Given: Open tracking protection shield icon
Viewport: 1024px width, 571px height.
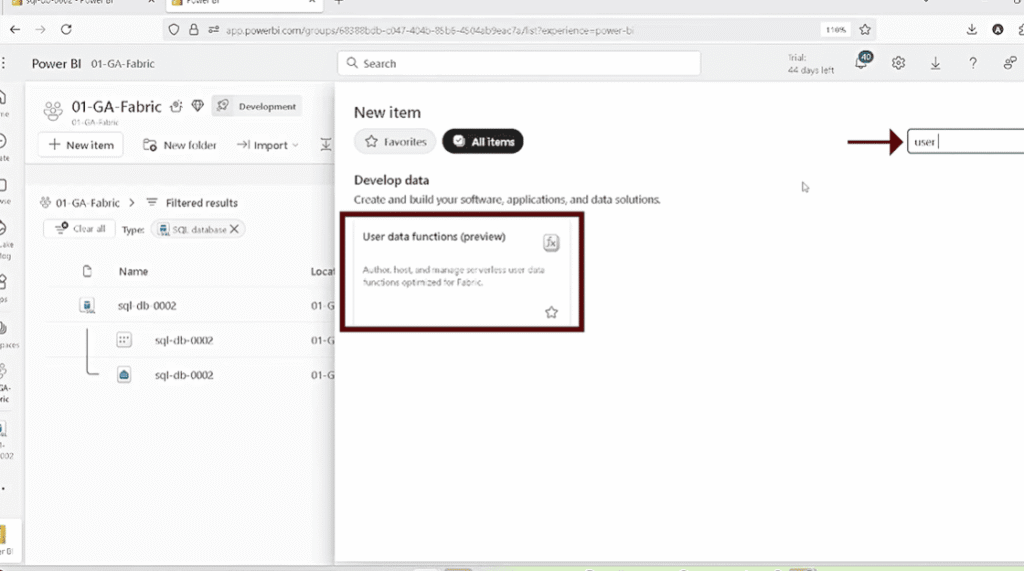Looking at the screenshot, I should [x=174, y=29].
